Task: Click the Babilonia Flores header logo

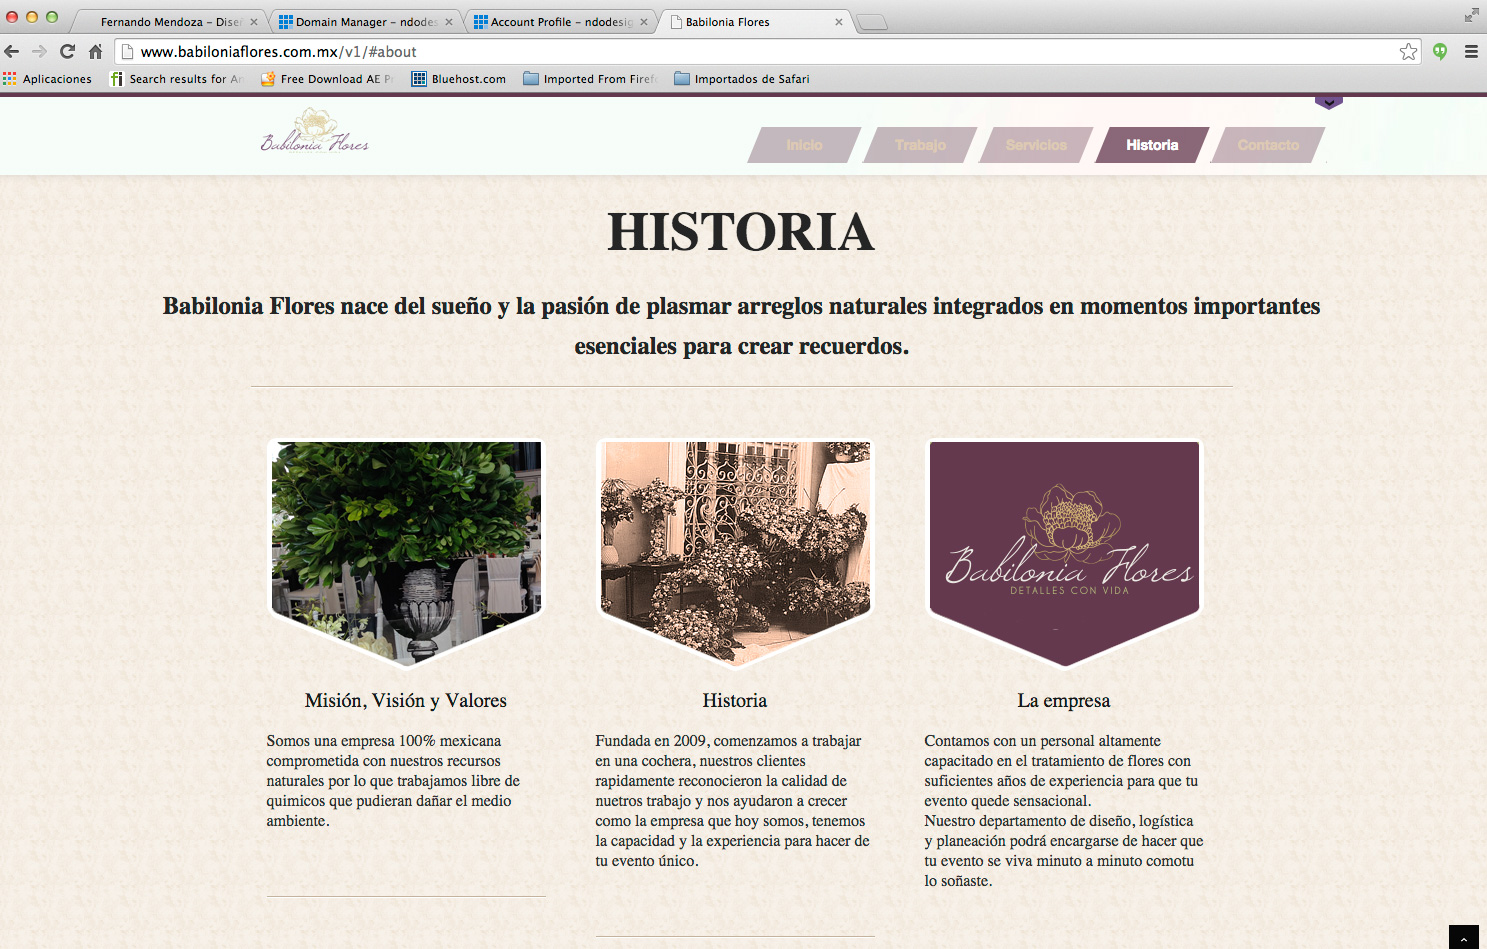Action: [x=315, y=131]
